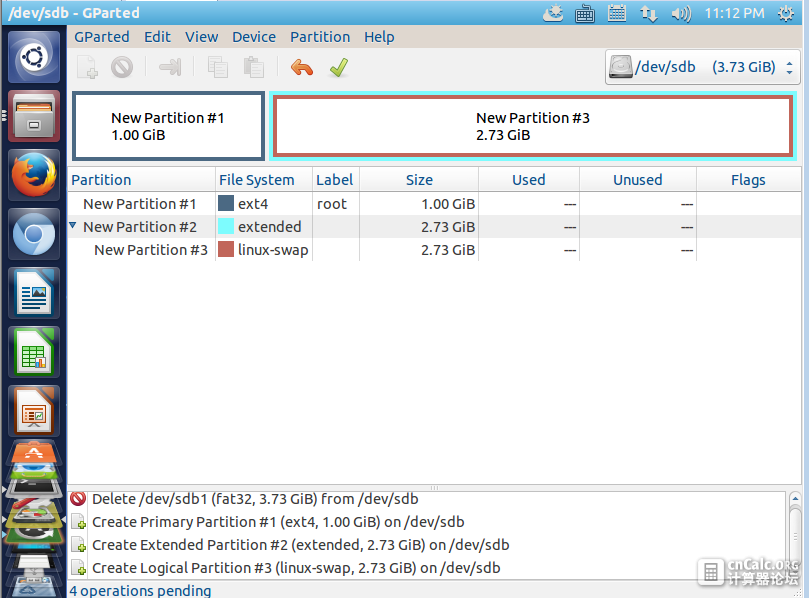Click the icon beside Create Primary Partition #1
The width and height of the screenshot is (809, 598).
pyautogui.click(x=78, y=522)
